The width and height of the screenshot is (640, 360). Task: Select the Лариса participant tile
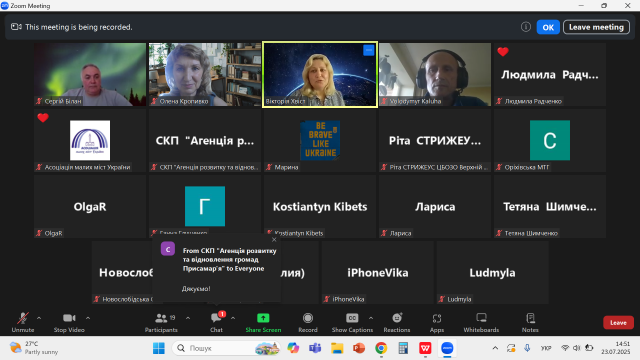[435, 207]
